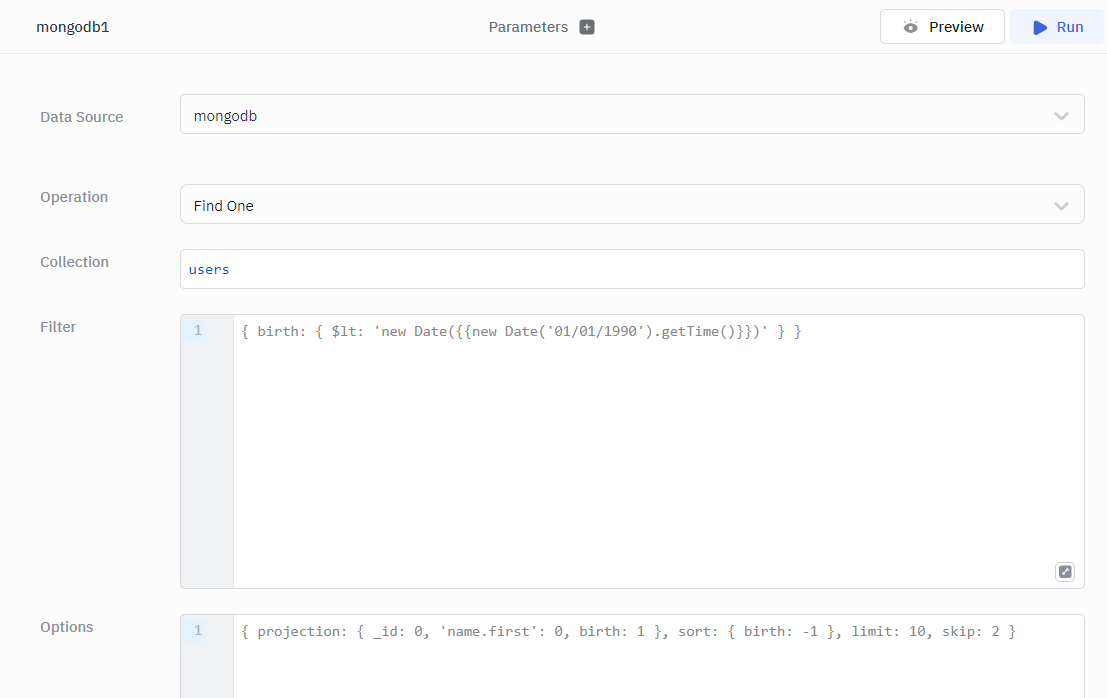Screen dimensions: 1107x698
Task: Open the Data Source dropdown chevron
Action: [1061, 116]
